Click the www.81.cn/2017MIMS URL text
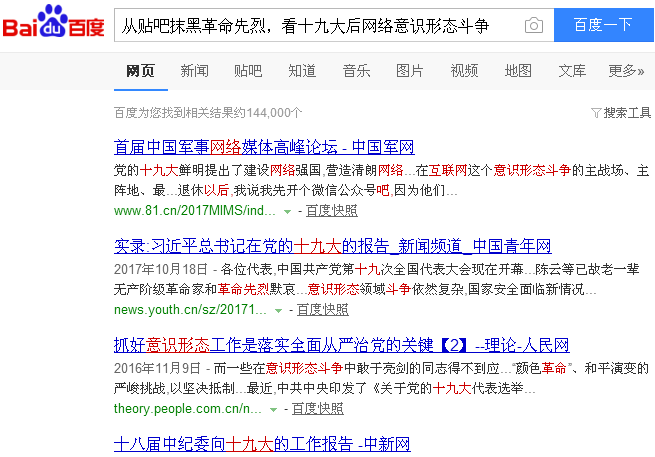 click(195, 211)
